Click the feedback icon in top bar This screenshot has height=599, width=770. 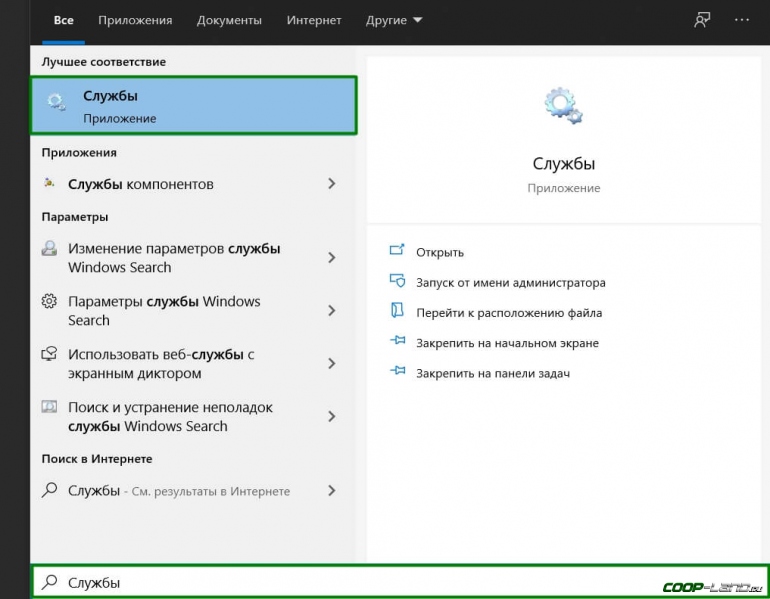702,20
